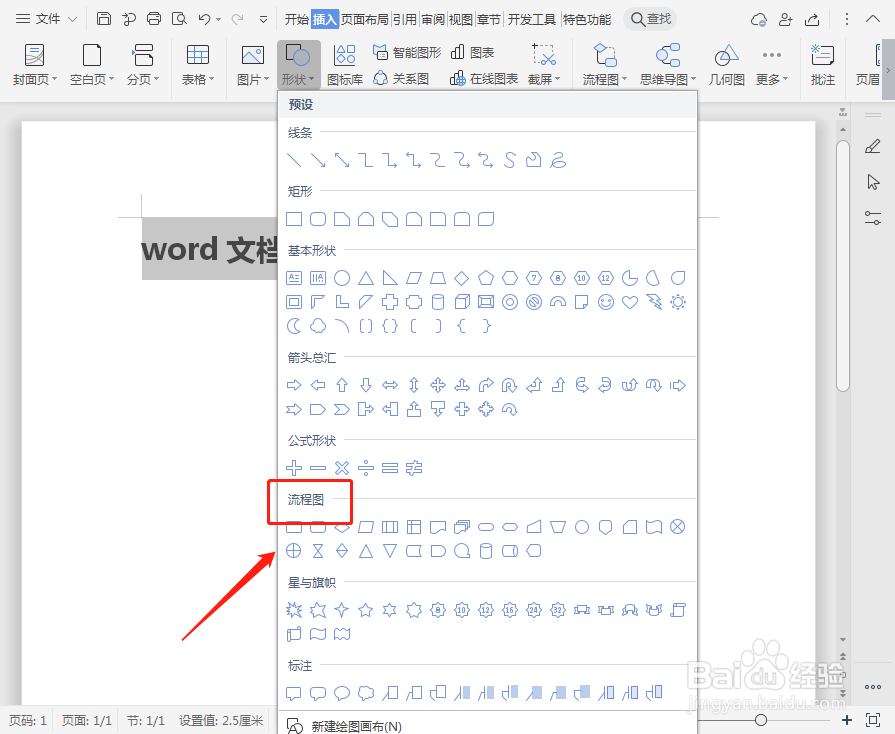Select the oval basic shape
The image size is (895, 734).
342,278
